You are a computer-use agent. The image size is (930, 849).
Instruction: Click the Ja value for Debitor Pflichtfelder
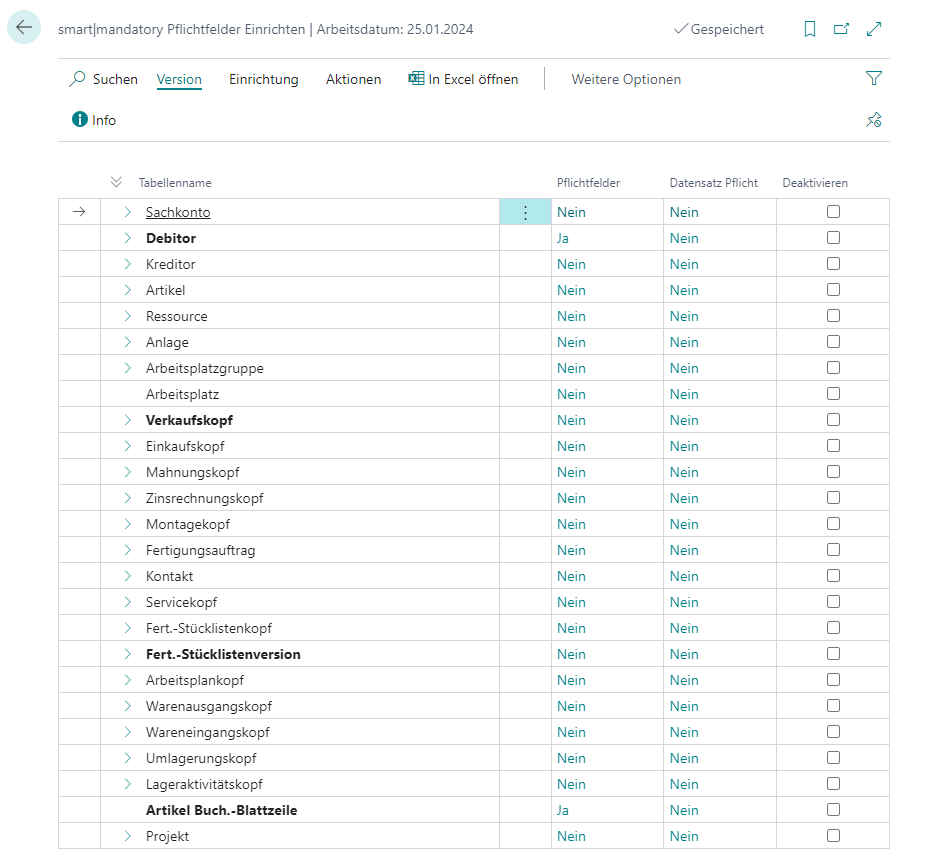click(563, 237)
